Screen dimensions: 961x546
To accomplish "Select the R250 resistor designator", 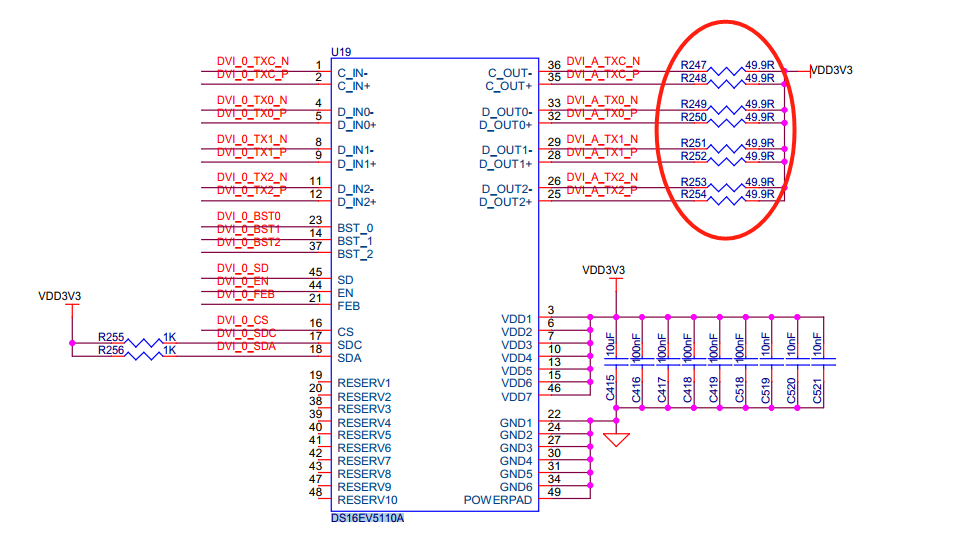I will pos(694,117).
